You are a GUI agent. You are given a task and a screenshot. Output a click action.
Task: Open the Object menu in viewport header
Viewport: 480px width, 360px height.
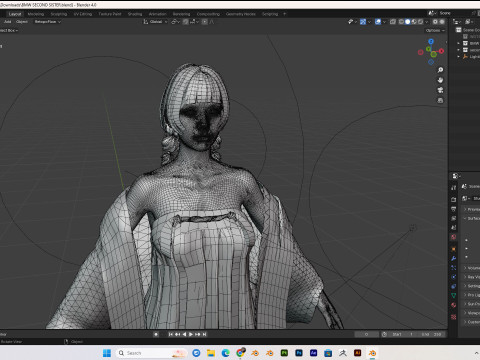[22, 22]
